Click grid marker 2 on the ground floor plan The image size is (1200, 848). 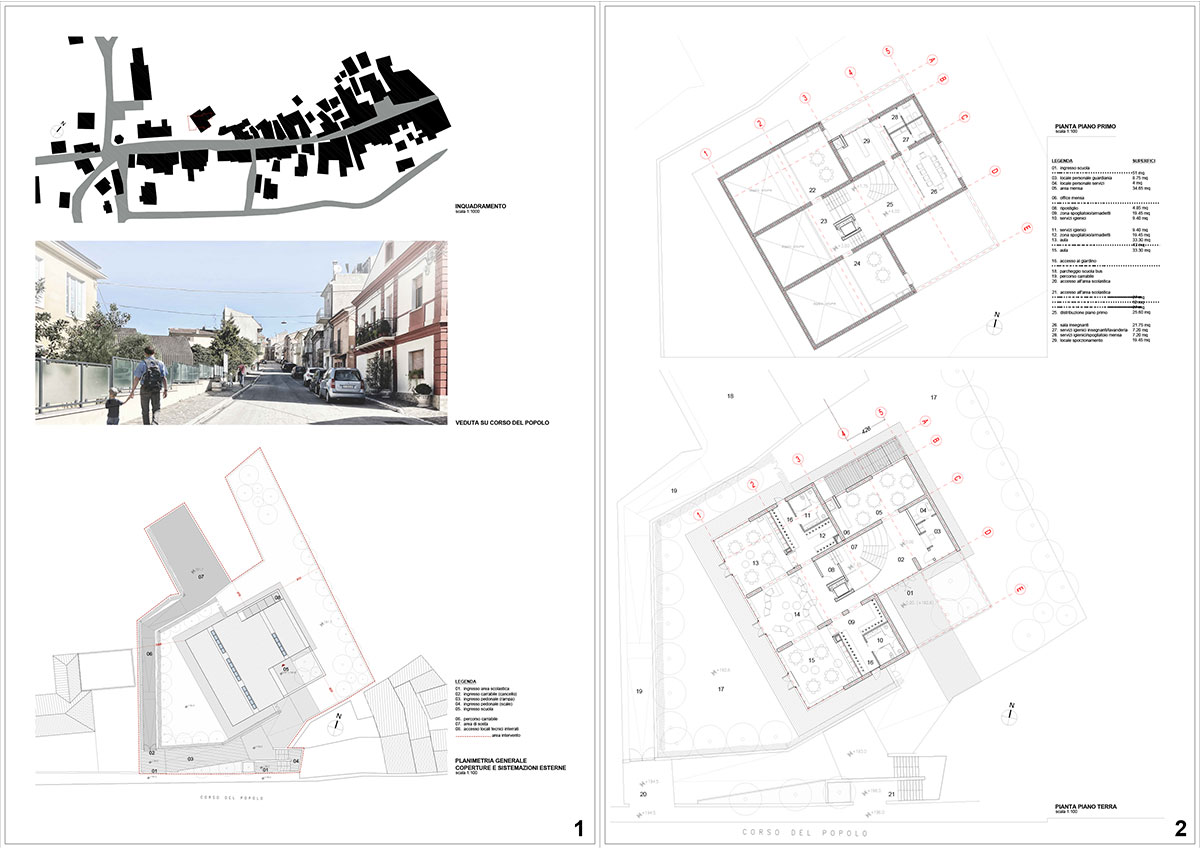tap(752, 484)
